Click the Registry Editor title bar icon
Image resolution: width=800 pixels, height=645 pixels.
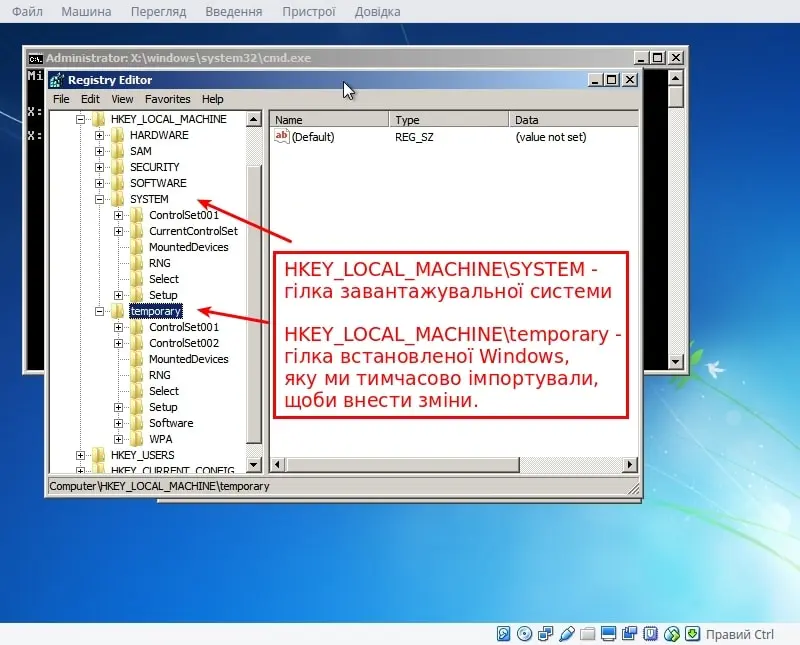pos(57,80)
